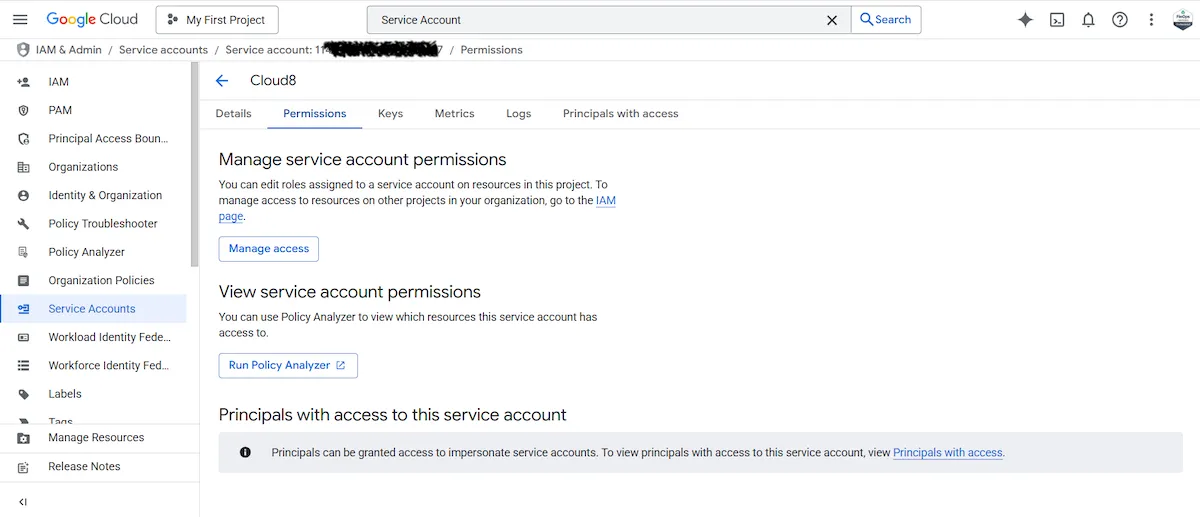Clear the search box with the X icon
The width and height of the screenshot is (1200, 517).
click(x=832, y=19)
